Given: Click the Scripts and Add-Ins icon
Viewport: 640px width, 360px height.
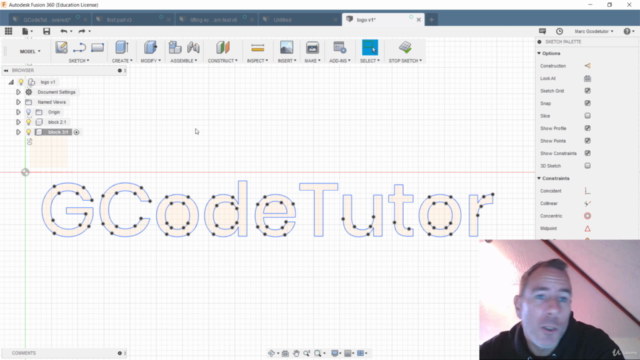Looking at the screenshot, I should (340, 47).
